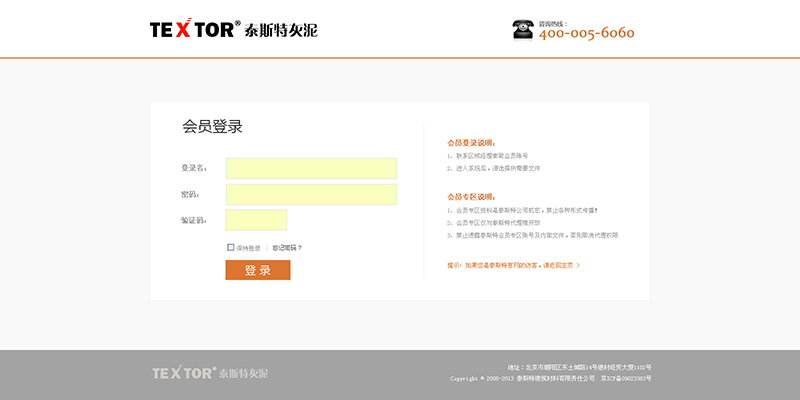Open the 忘记密码 link

click(286, 248)
